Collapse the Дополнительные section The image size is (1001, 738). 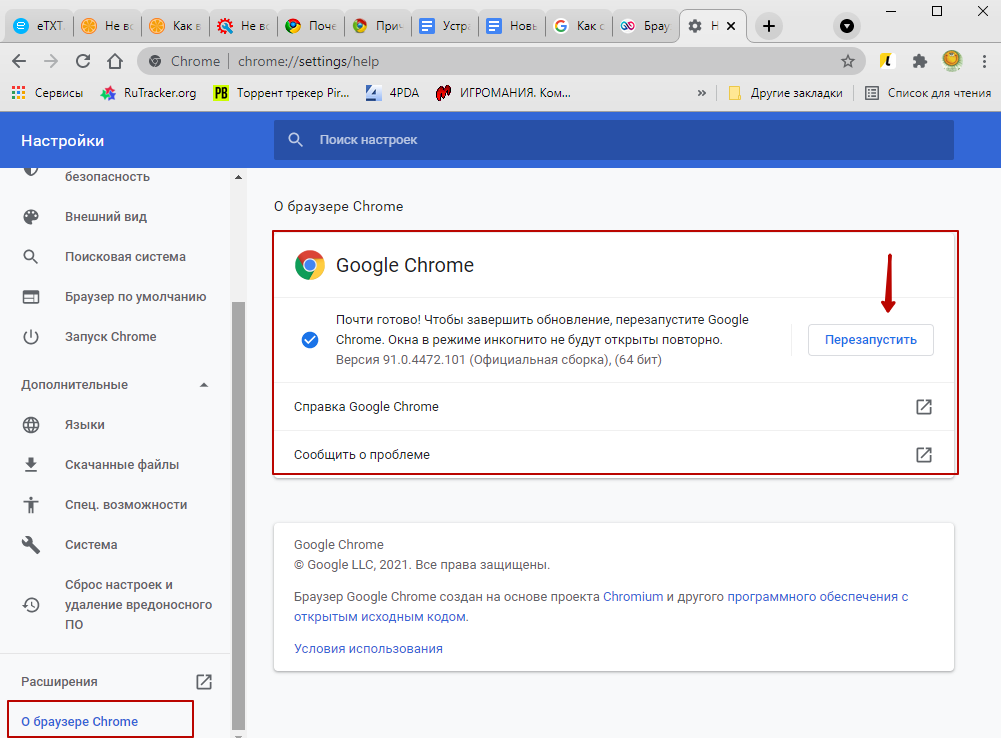tap(204, 385)
